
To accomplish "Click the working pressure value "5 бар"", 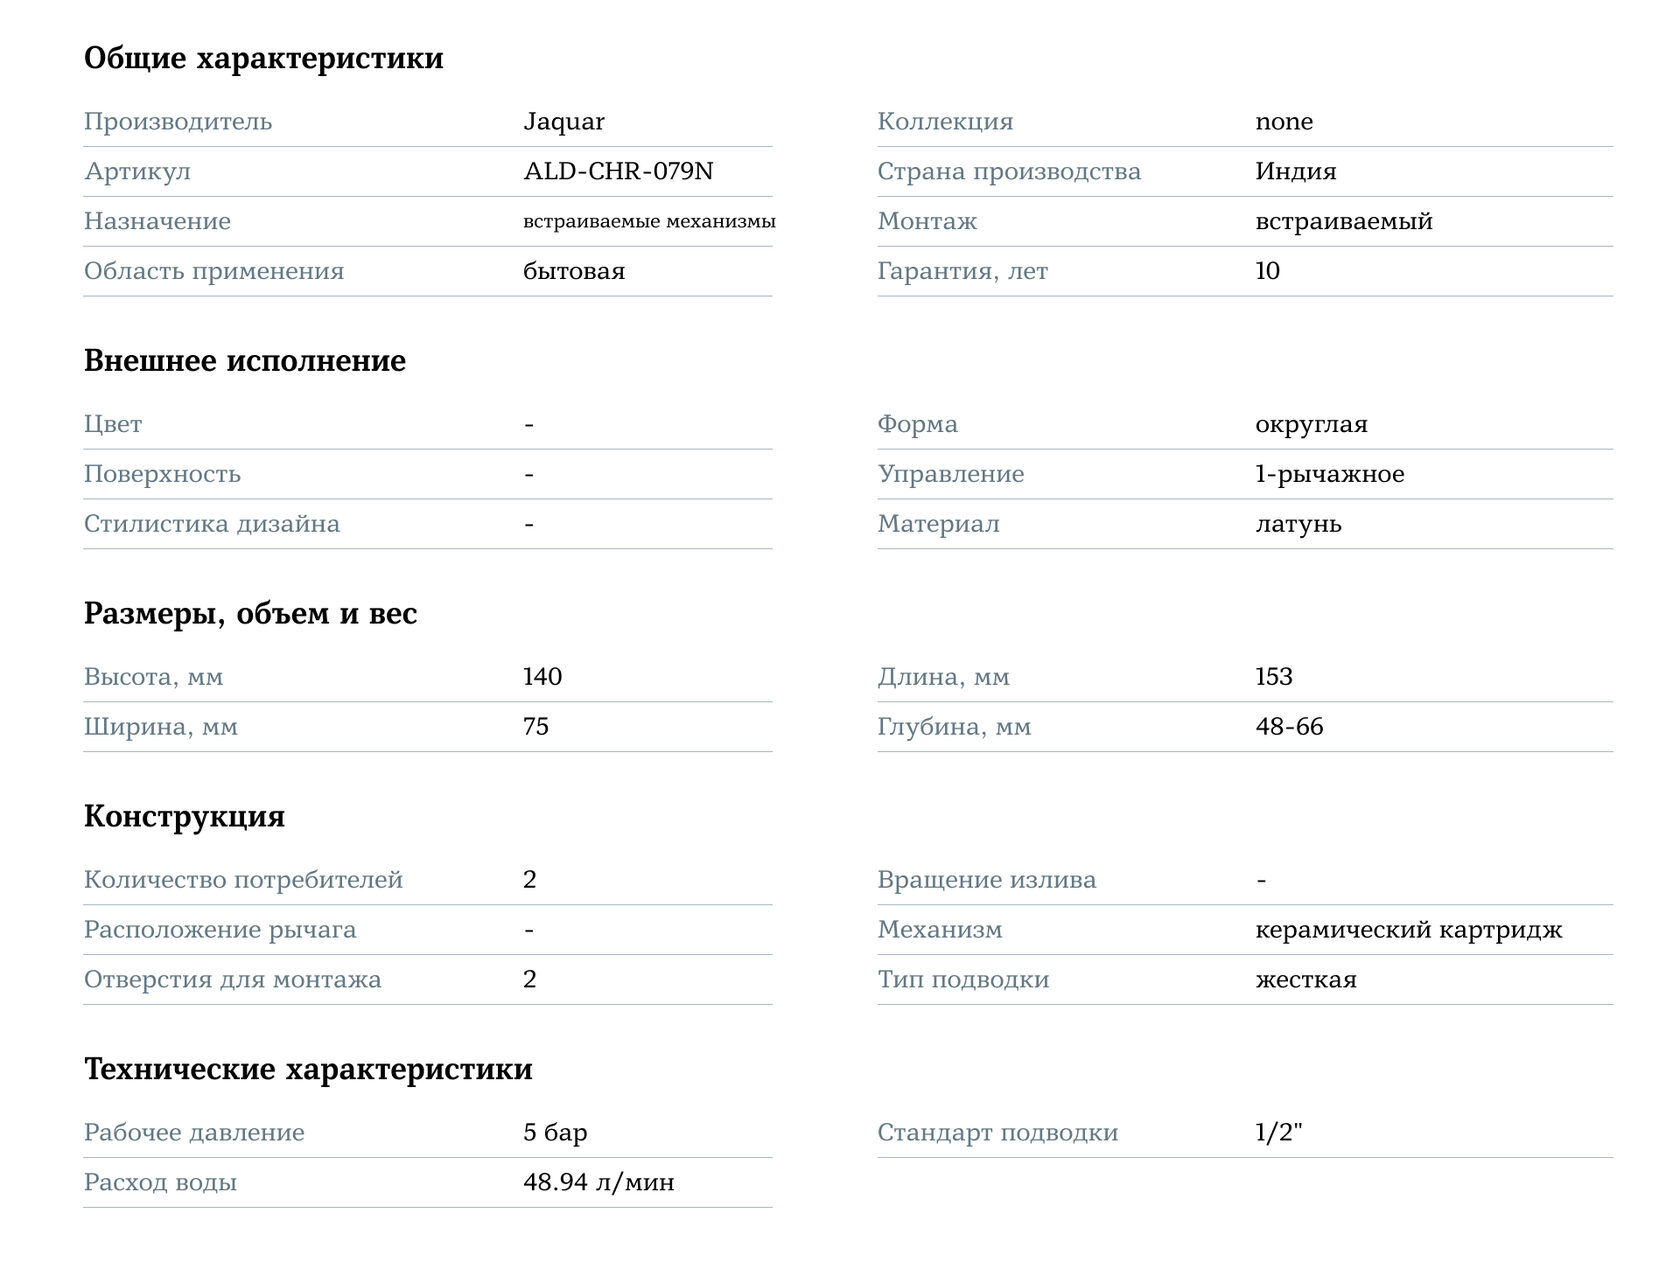I will [x=555, y=1133].
